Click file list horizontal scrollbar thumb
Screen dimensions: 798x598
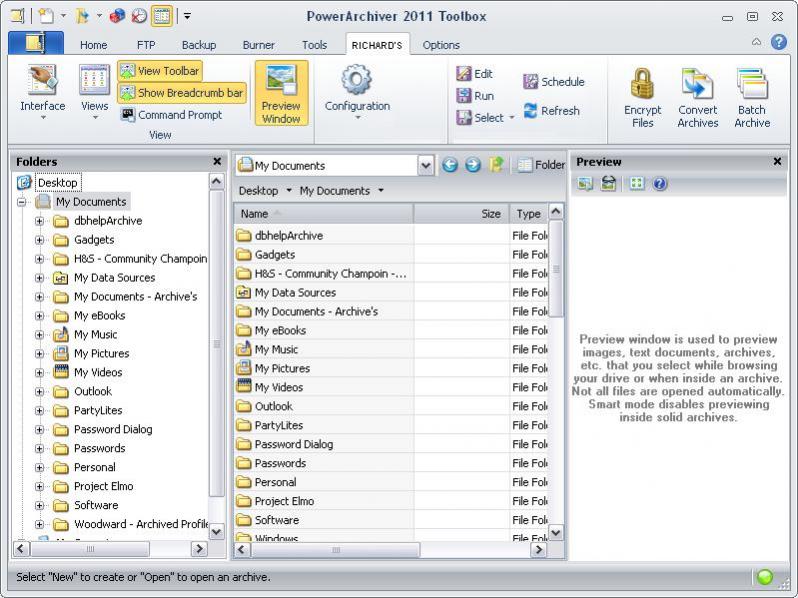pyautogui.click(x=336, y=550)
